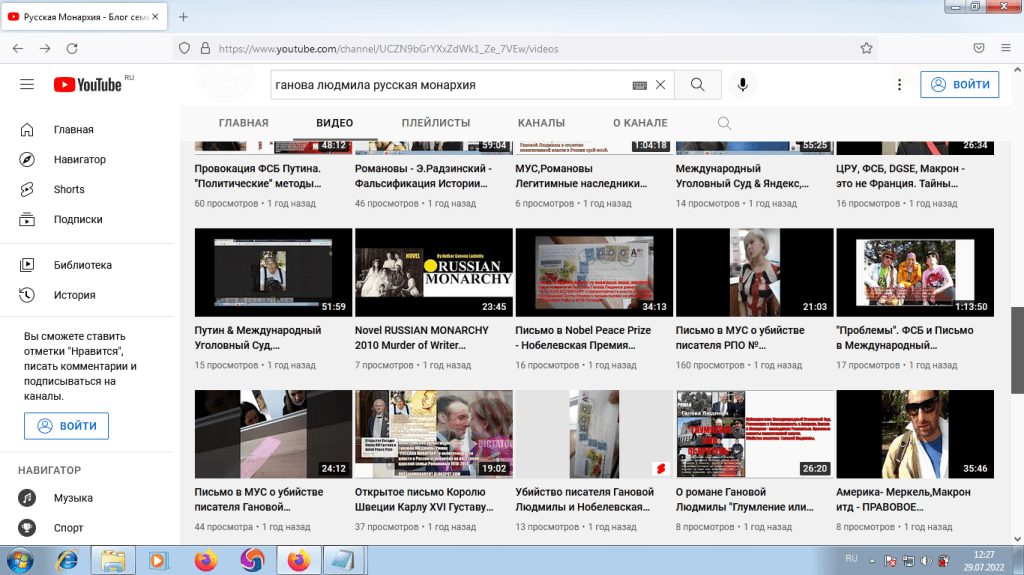The width and height of the screenshot is (1024, 575).
Task: Switch to the ПЛЕЙЛИСТЫ tab
Action: [435, 123]
